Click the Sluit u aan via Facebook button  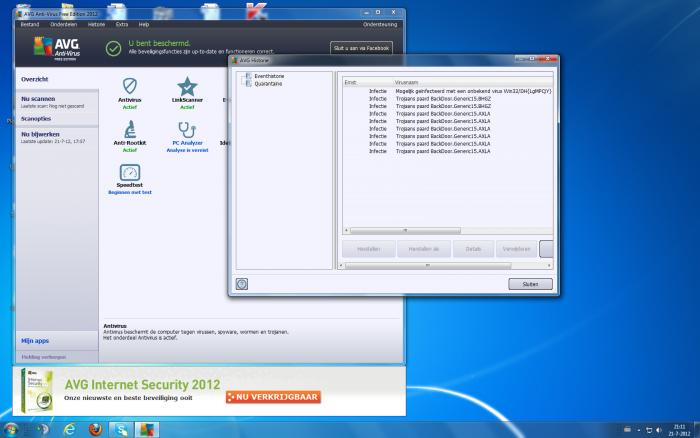(x=361, y=48)
